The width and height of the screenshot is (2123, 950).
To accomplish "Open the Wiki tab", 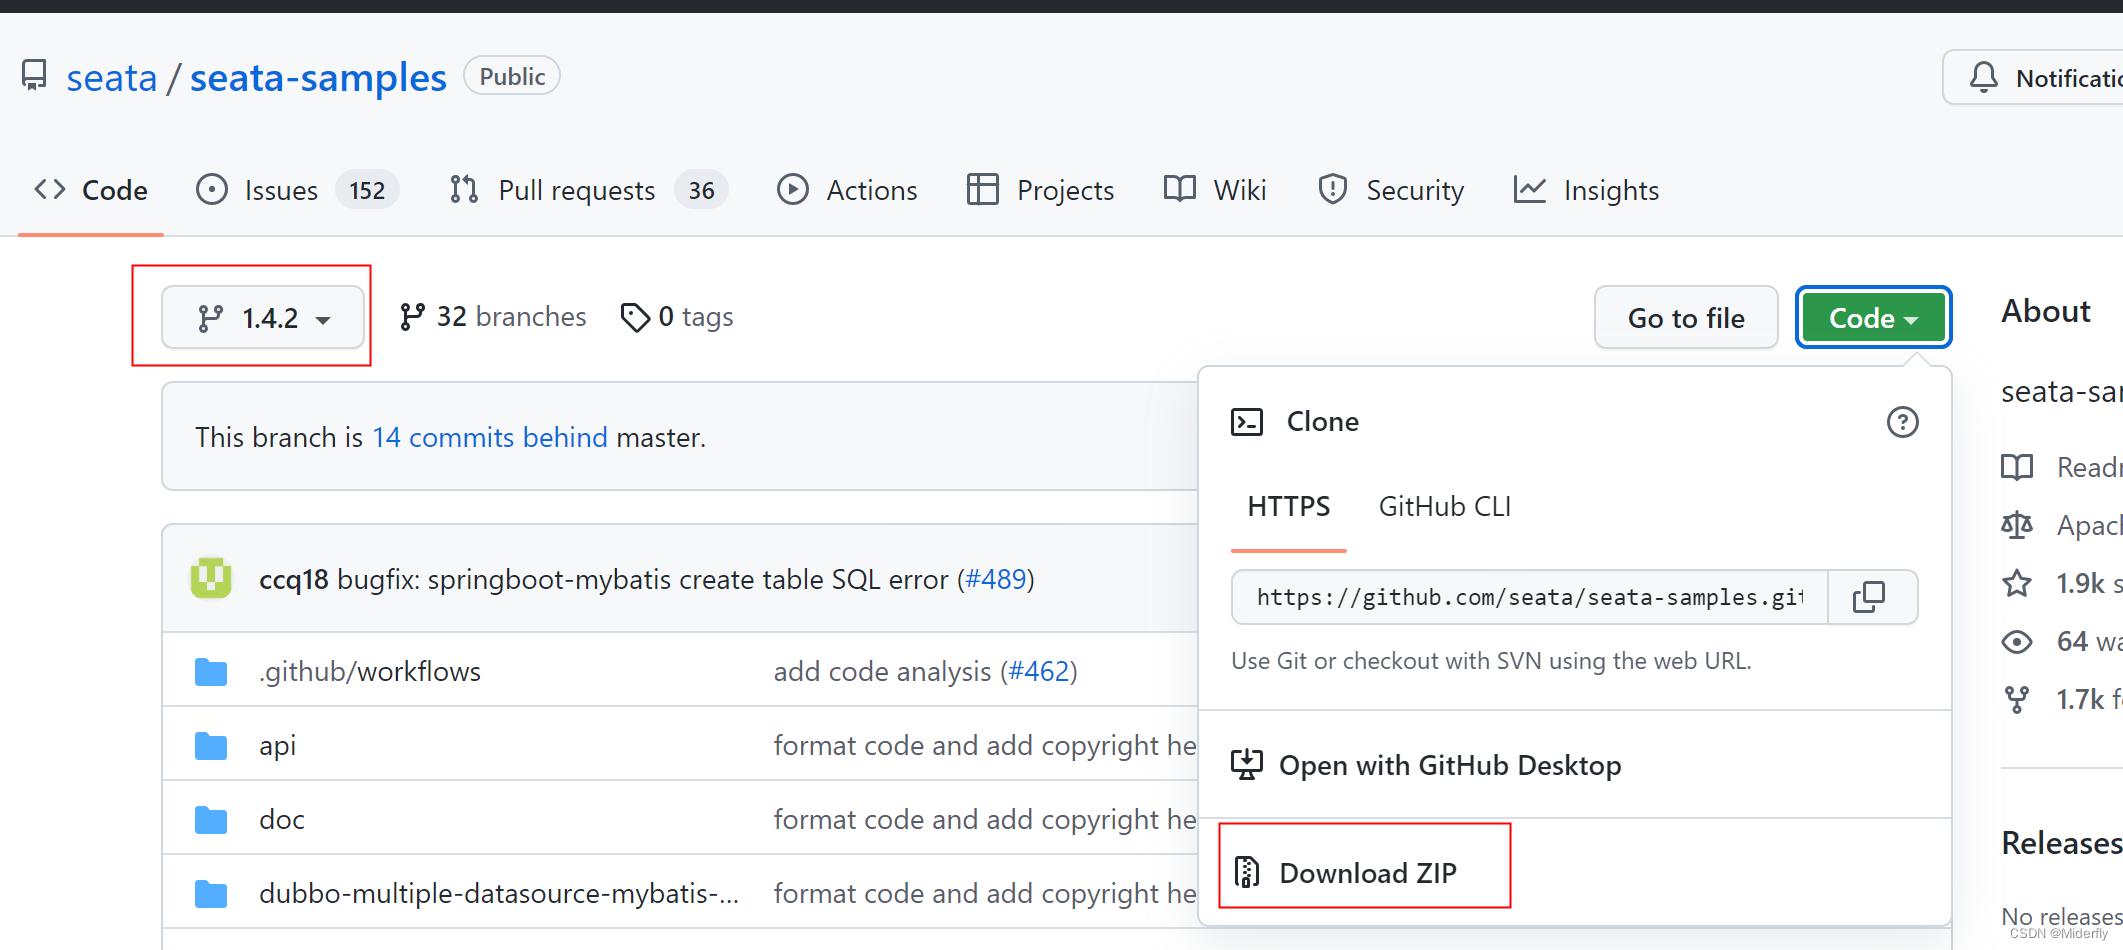I will click(x=1215, y=190).
